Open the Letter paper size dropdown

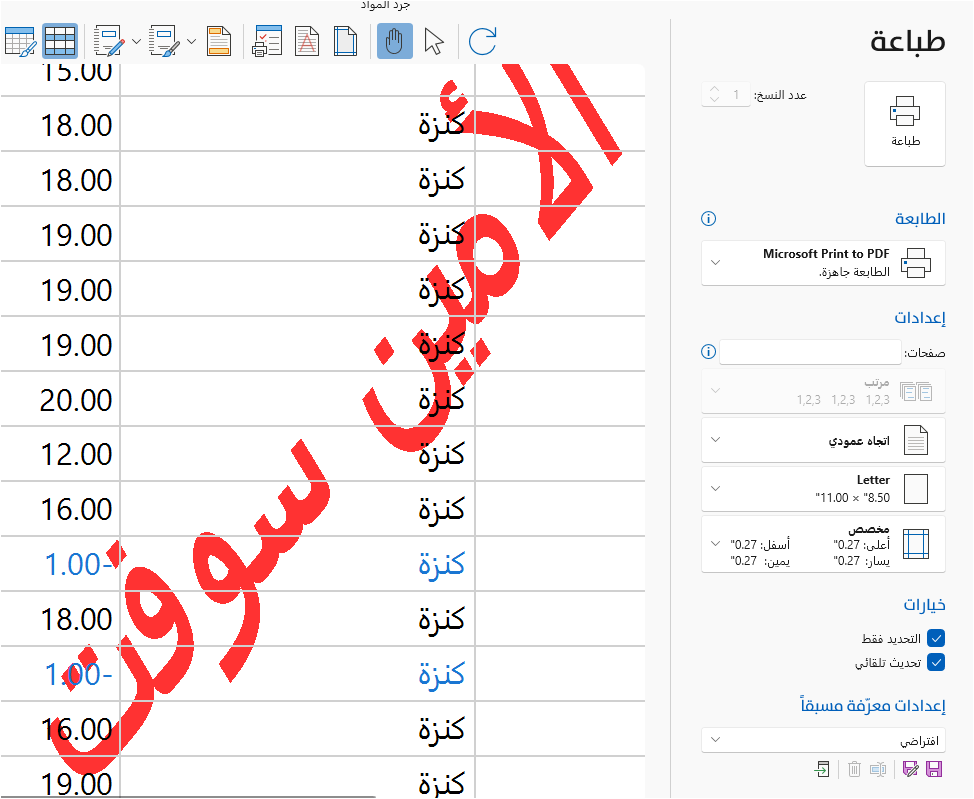823,489
